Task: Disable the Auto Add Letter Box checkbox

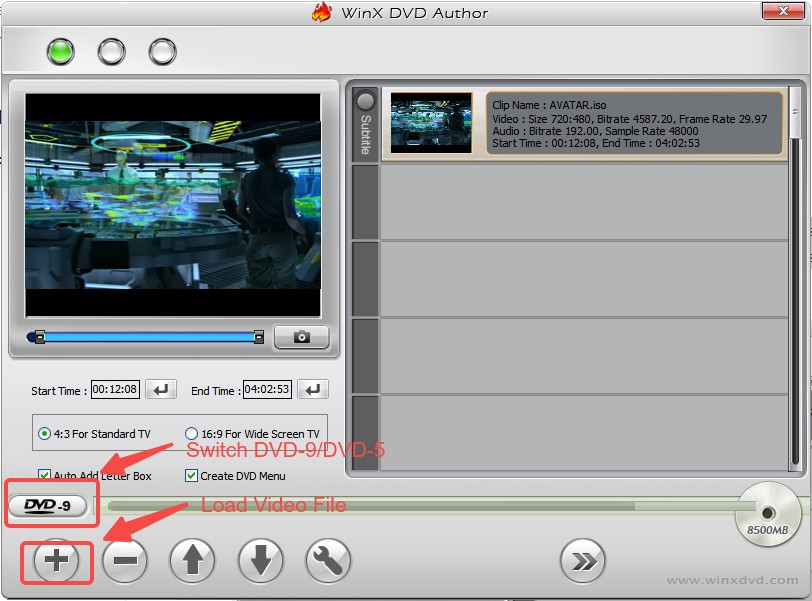Action: [x=44, y=475]
